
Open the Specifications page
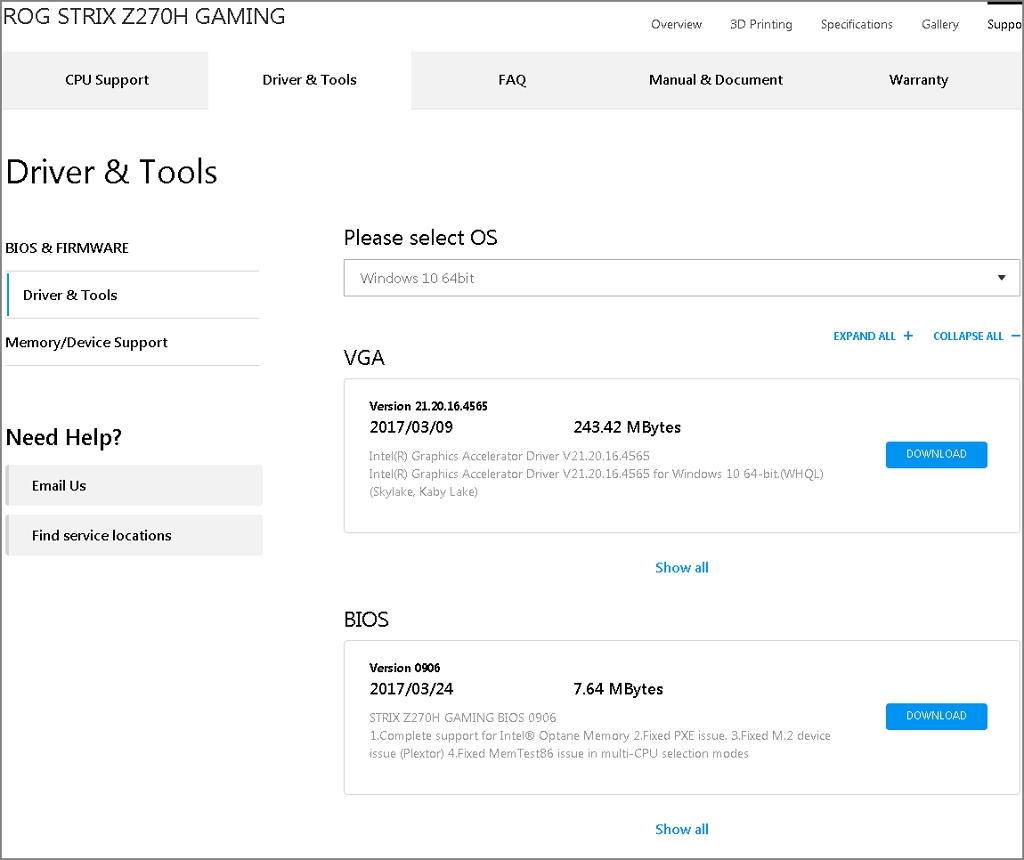pyautogui.click(x=856, y=24)
